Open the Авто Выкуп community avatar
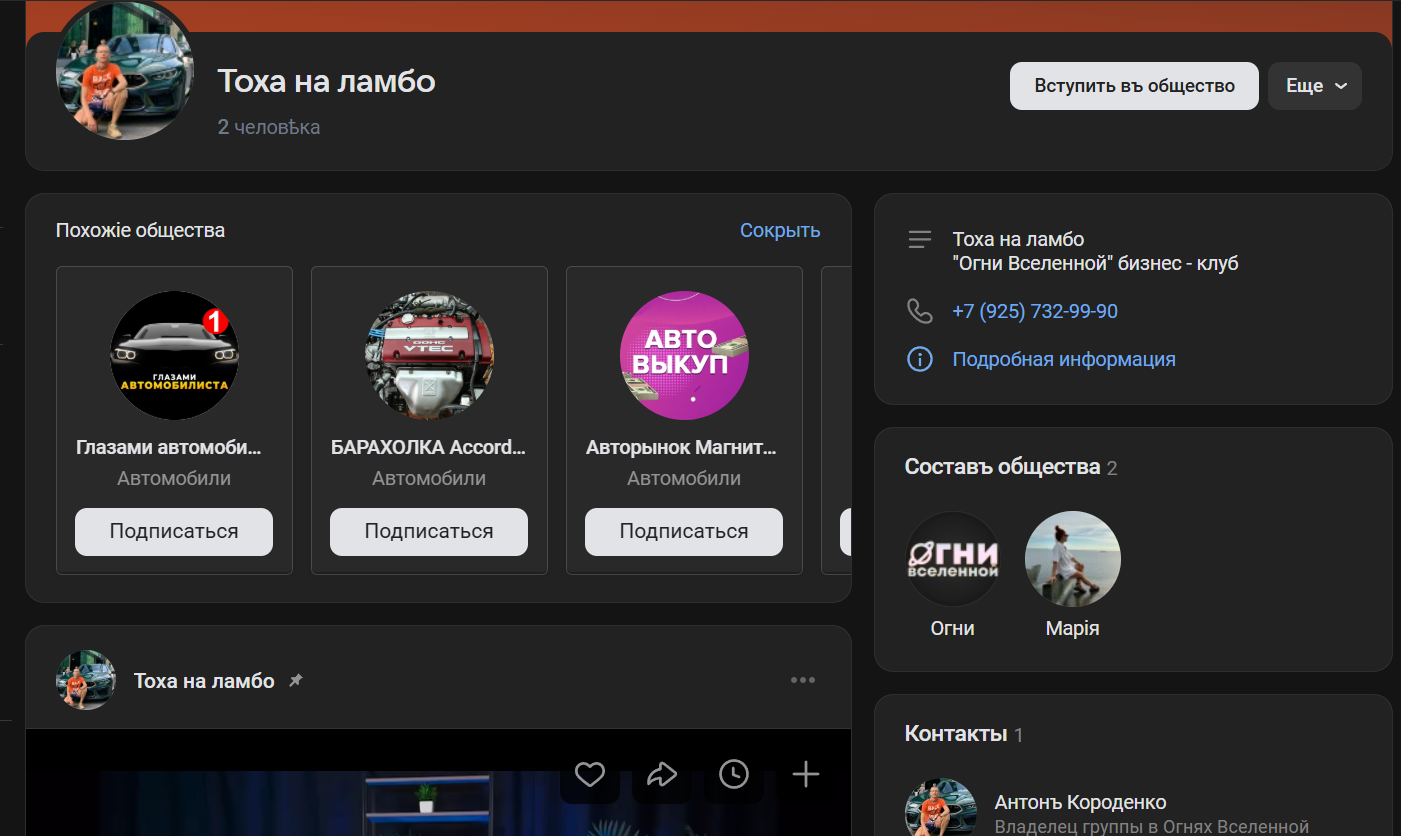Viewport: 1401px width, 836px height. pyautogui.click(x=684, y=355)
